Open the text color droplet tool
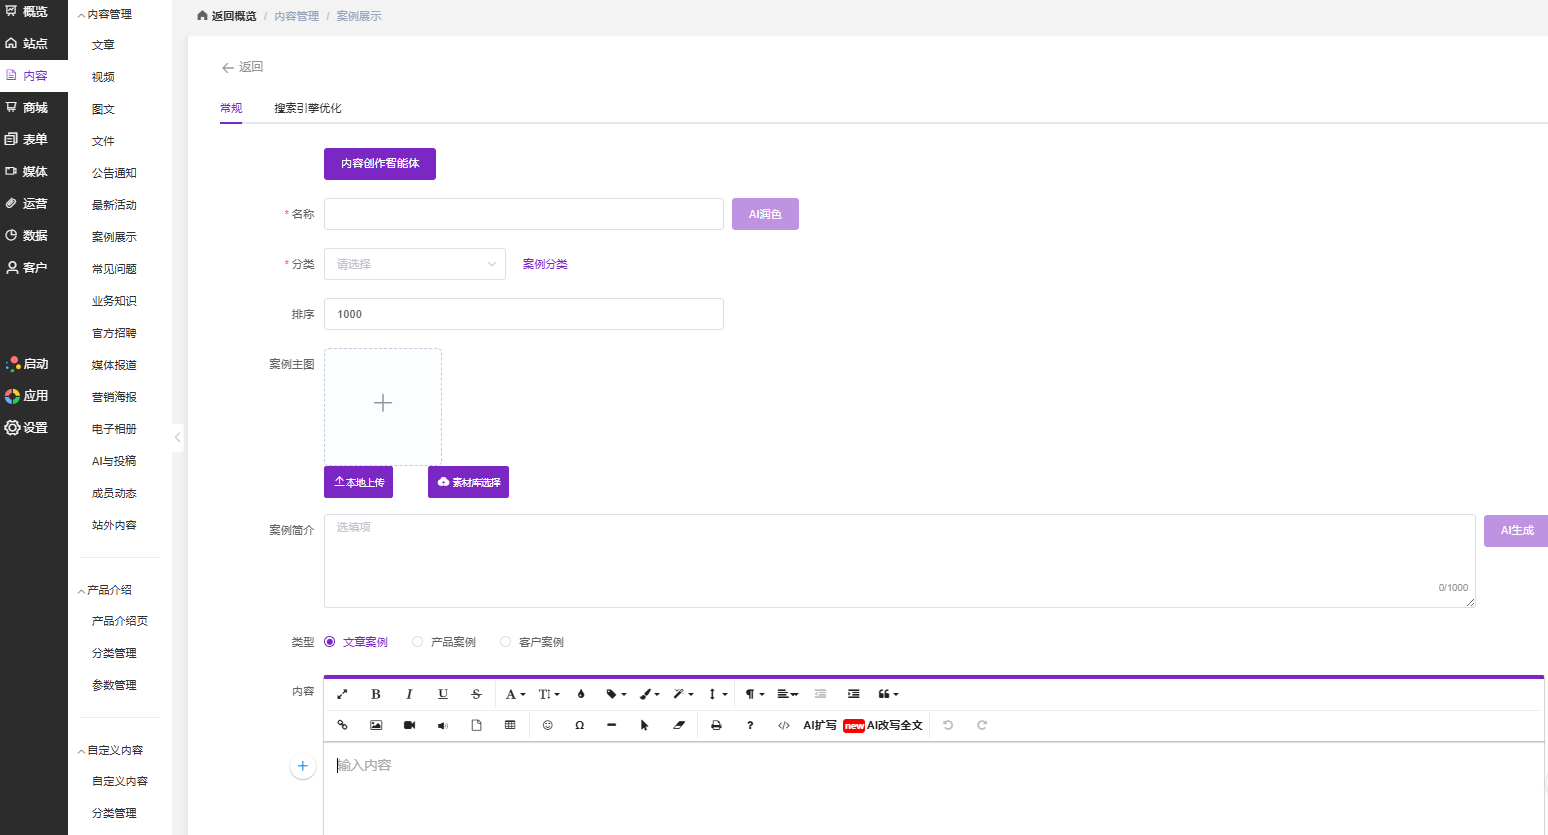Image resolution: width=1548 pixels, height=835 pixels. [581, 694]
